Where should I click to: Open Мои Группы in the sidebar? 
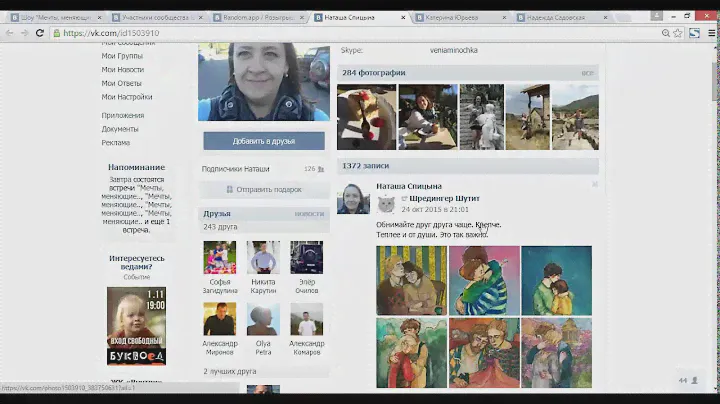point(122,56)
